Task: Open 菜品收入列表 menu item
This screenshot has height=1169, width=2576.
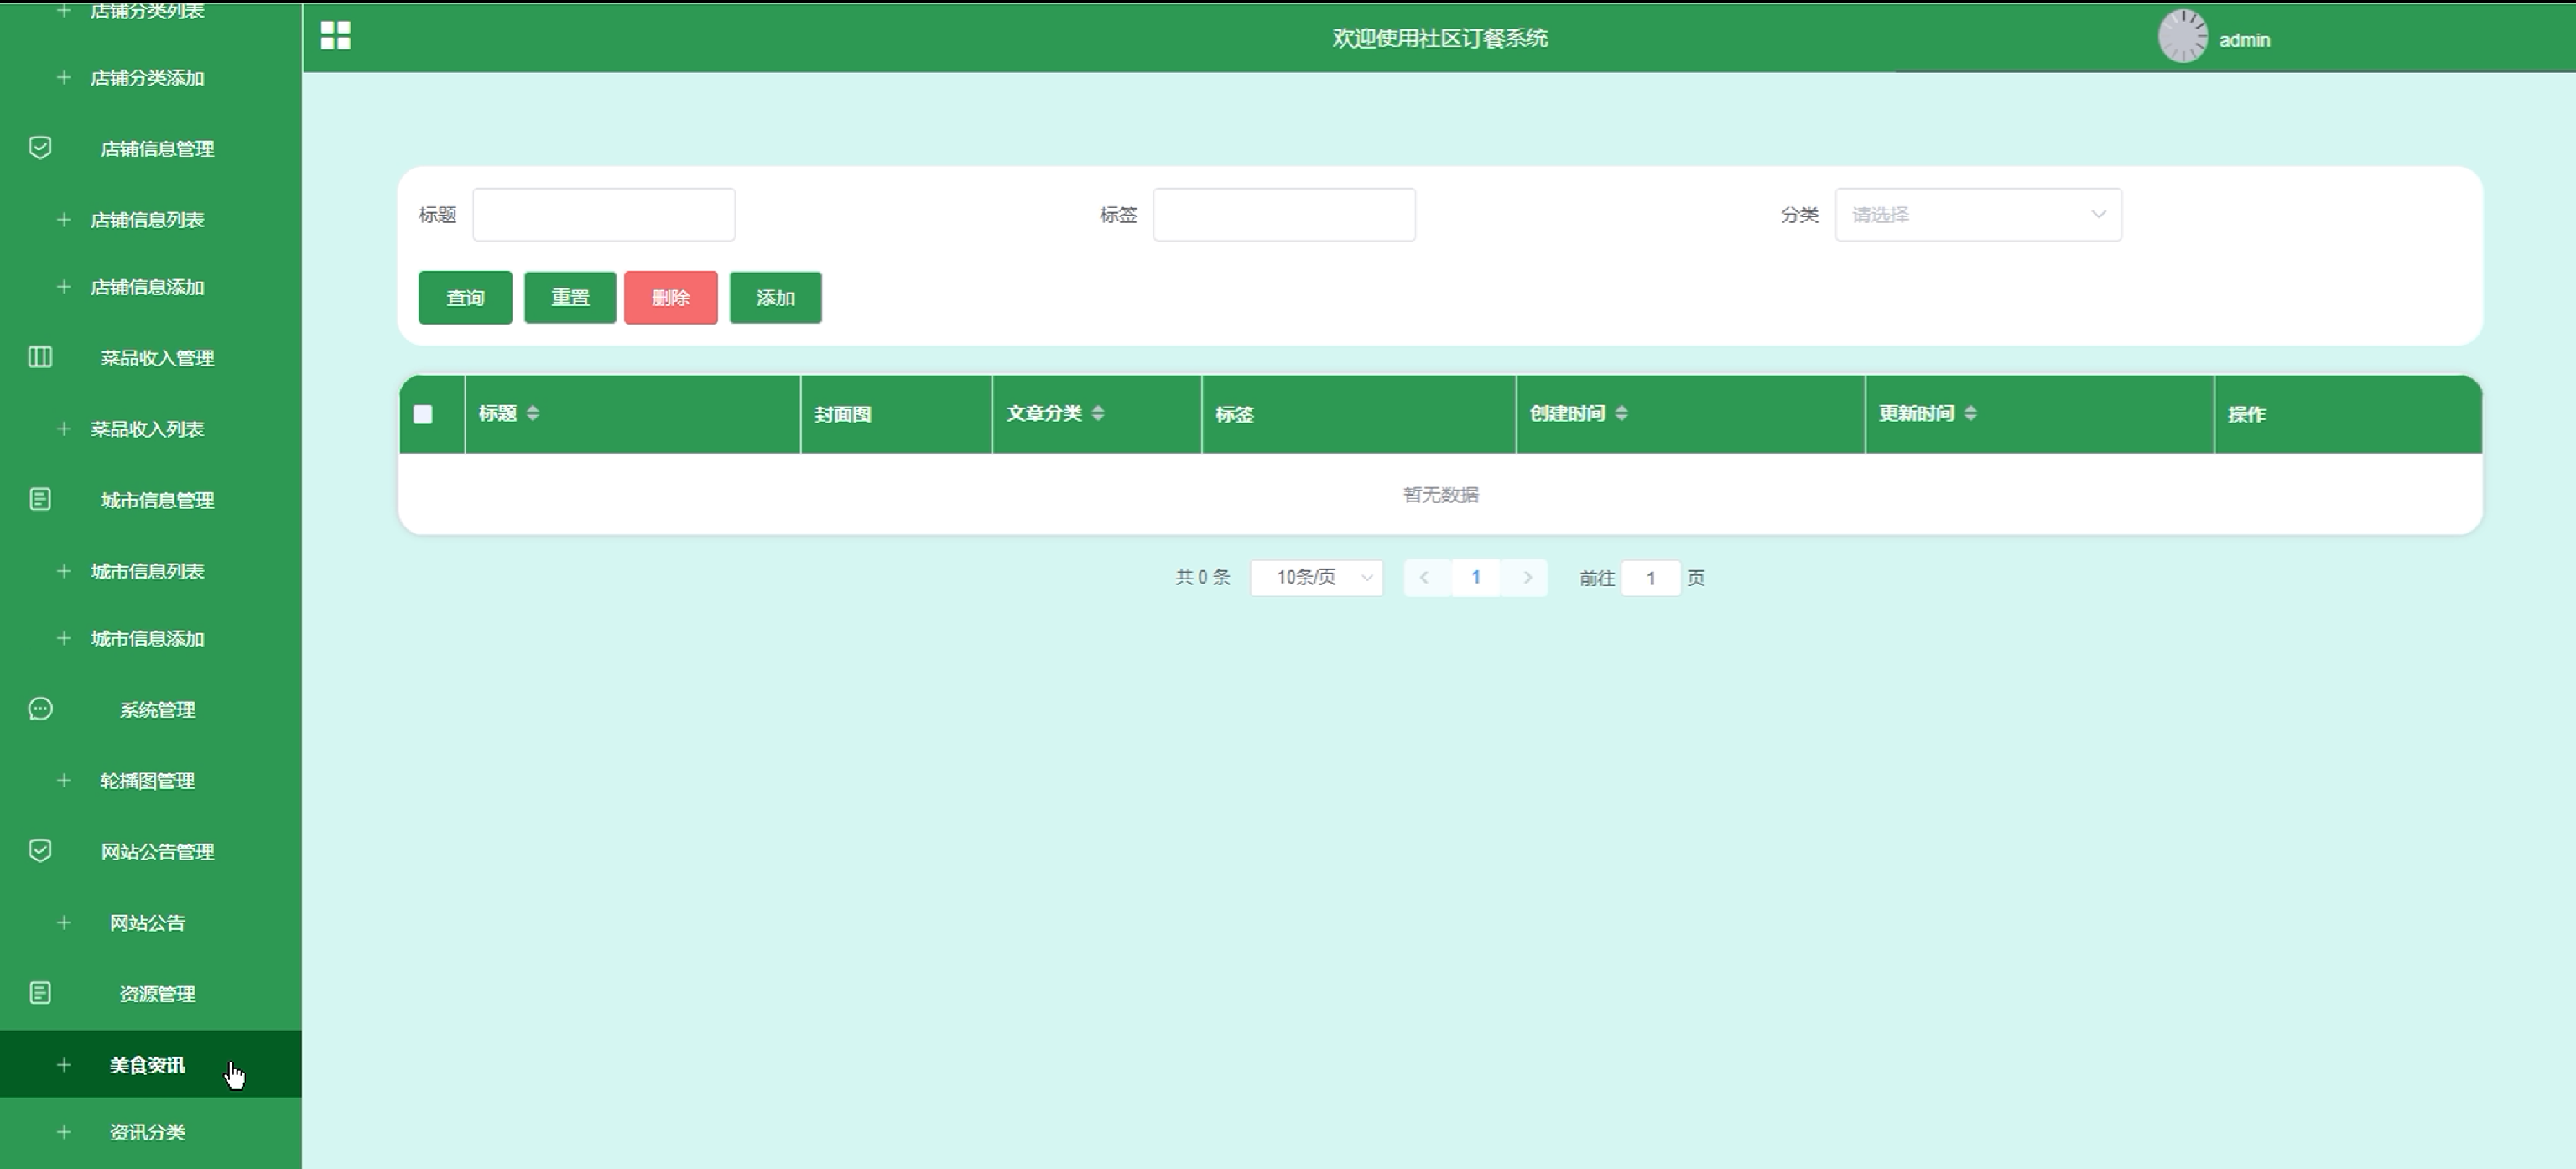Action: coord(151,429)
